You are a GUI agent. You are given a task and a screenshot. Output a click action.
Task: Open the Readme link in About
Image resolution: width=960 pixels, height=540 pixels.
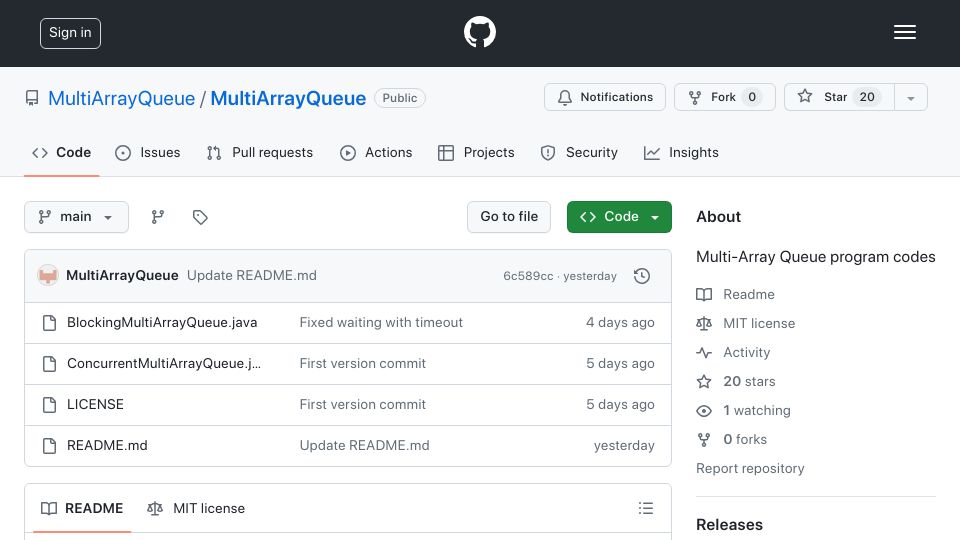tap(749, 294)
